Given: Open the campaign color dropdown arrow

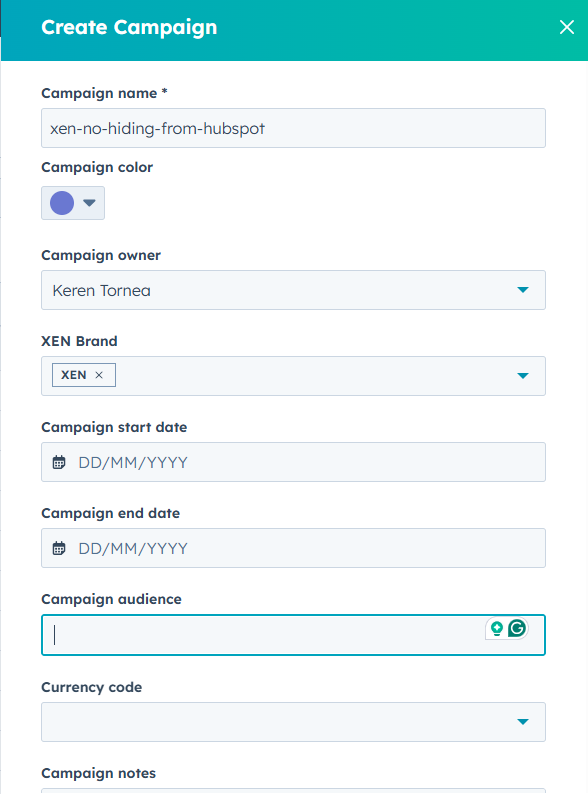Looking at the screenshot, I should 90,203.
